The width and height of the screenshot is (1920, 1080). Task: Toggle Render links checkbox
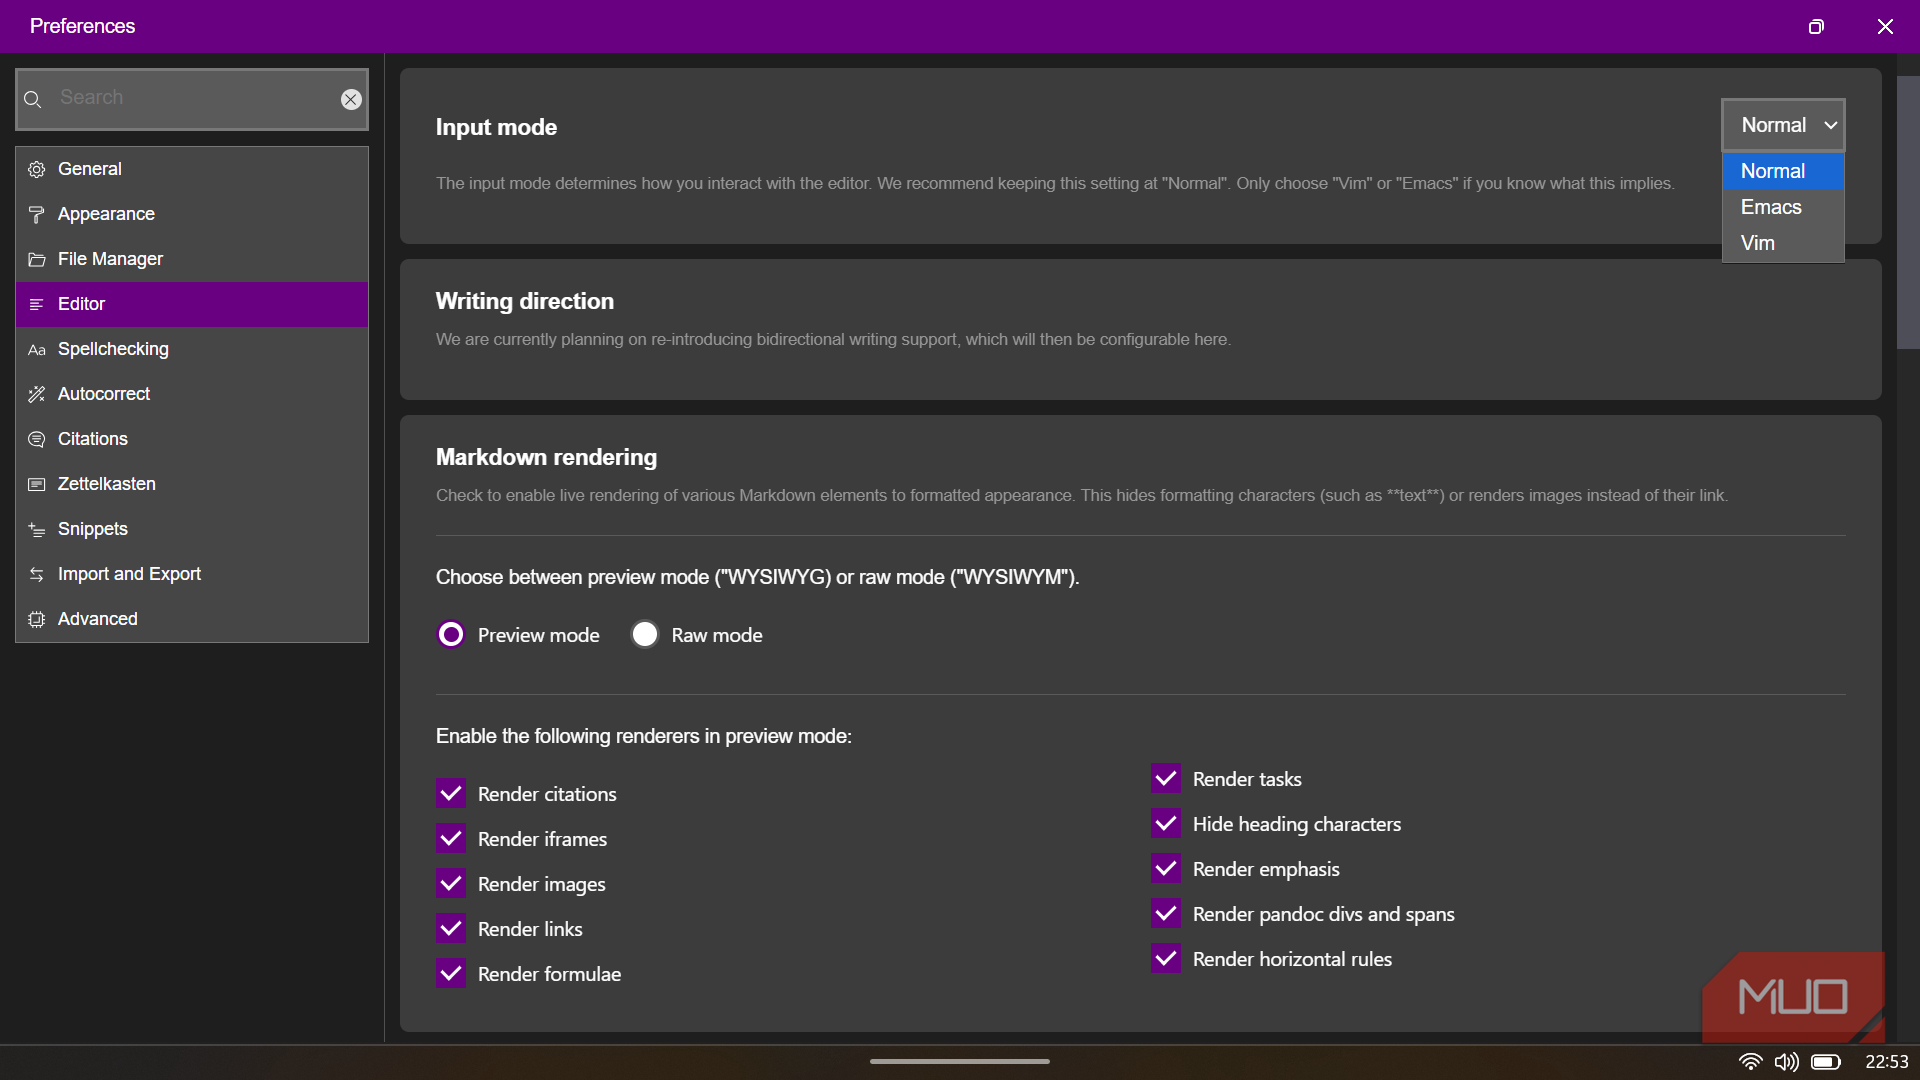pos(451,929)
